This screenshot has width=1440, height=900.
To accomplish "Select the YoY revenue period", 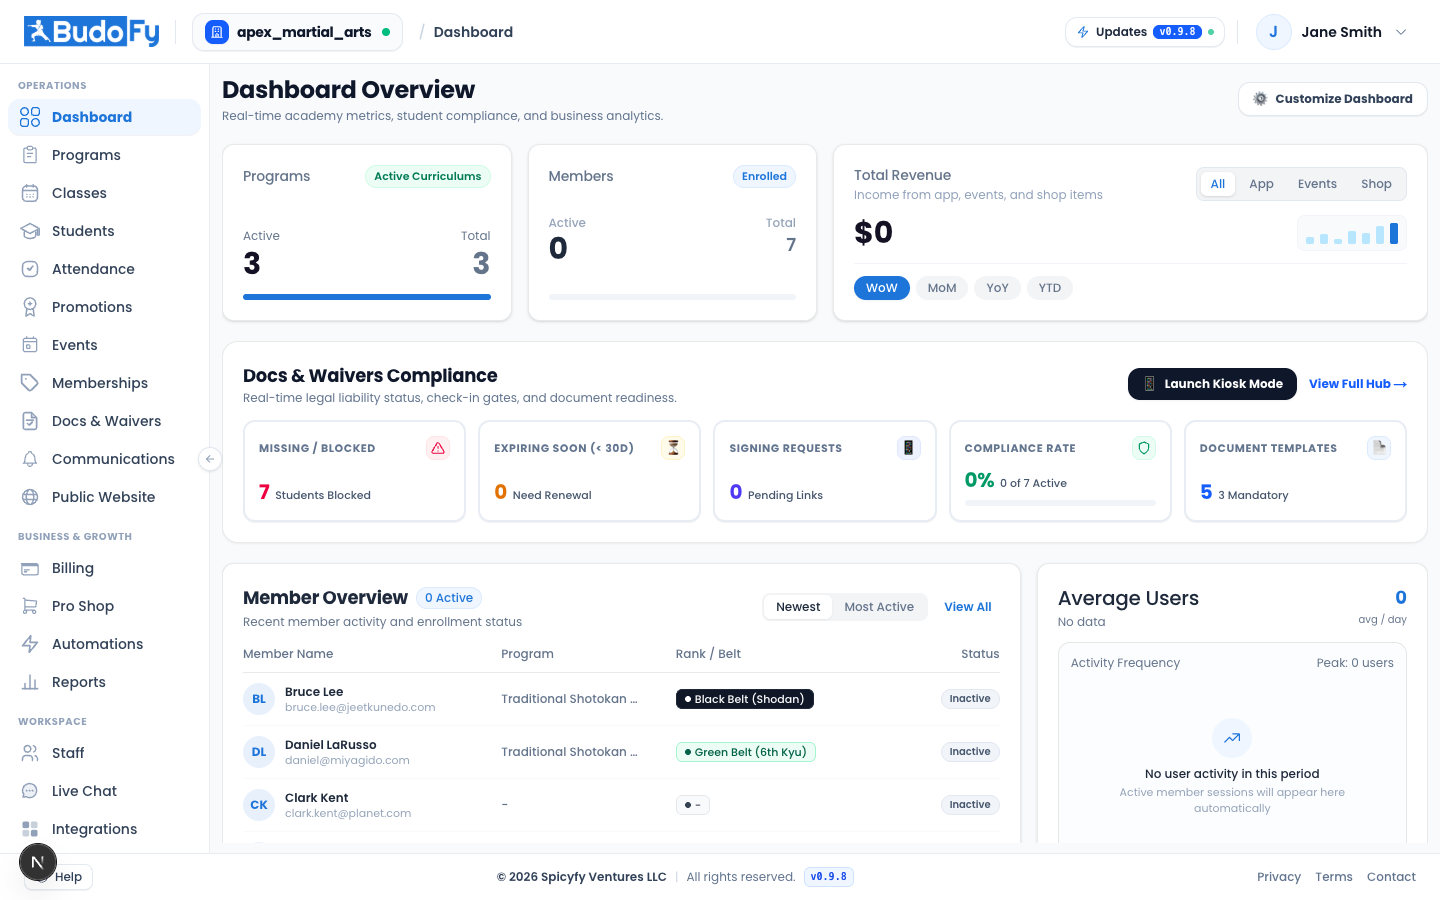I will pos(997,288).
